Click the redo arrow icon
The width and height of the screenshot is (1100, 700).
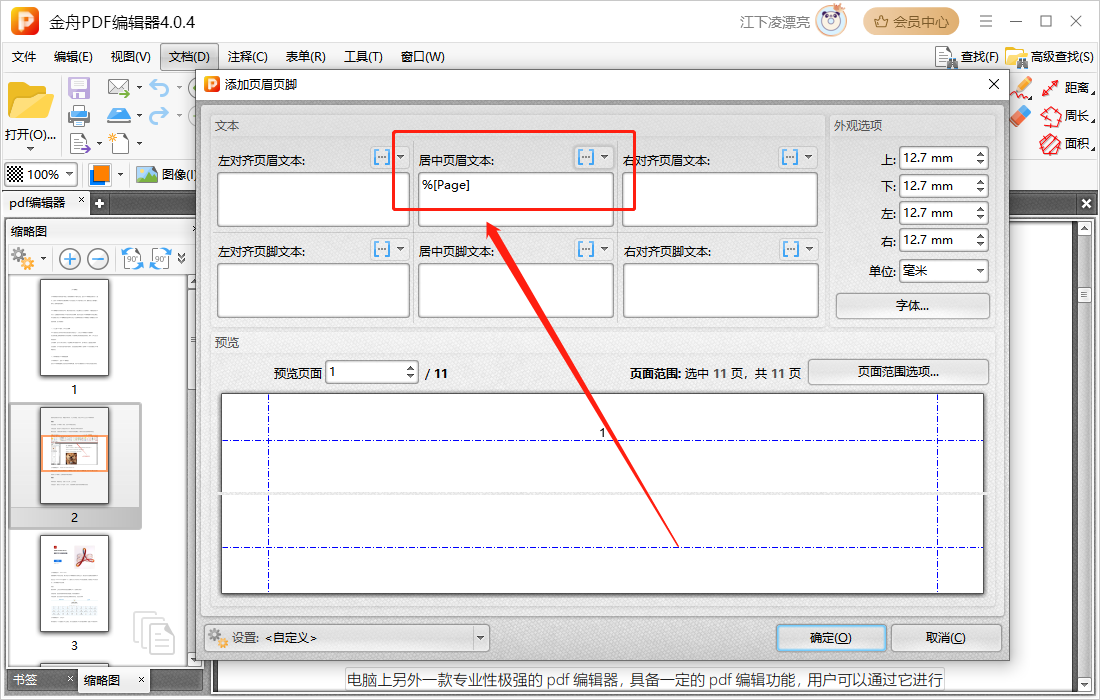159,115
